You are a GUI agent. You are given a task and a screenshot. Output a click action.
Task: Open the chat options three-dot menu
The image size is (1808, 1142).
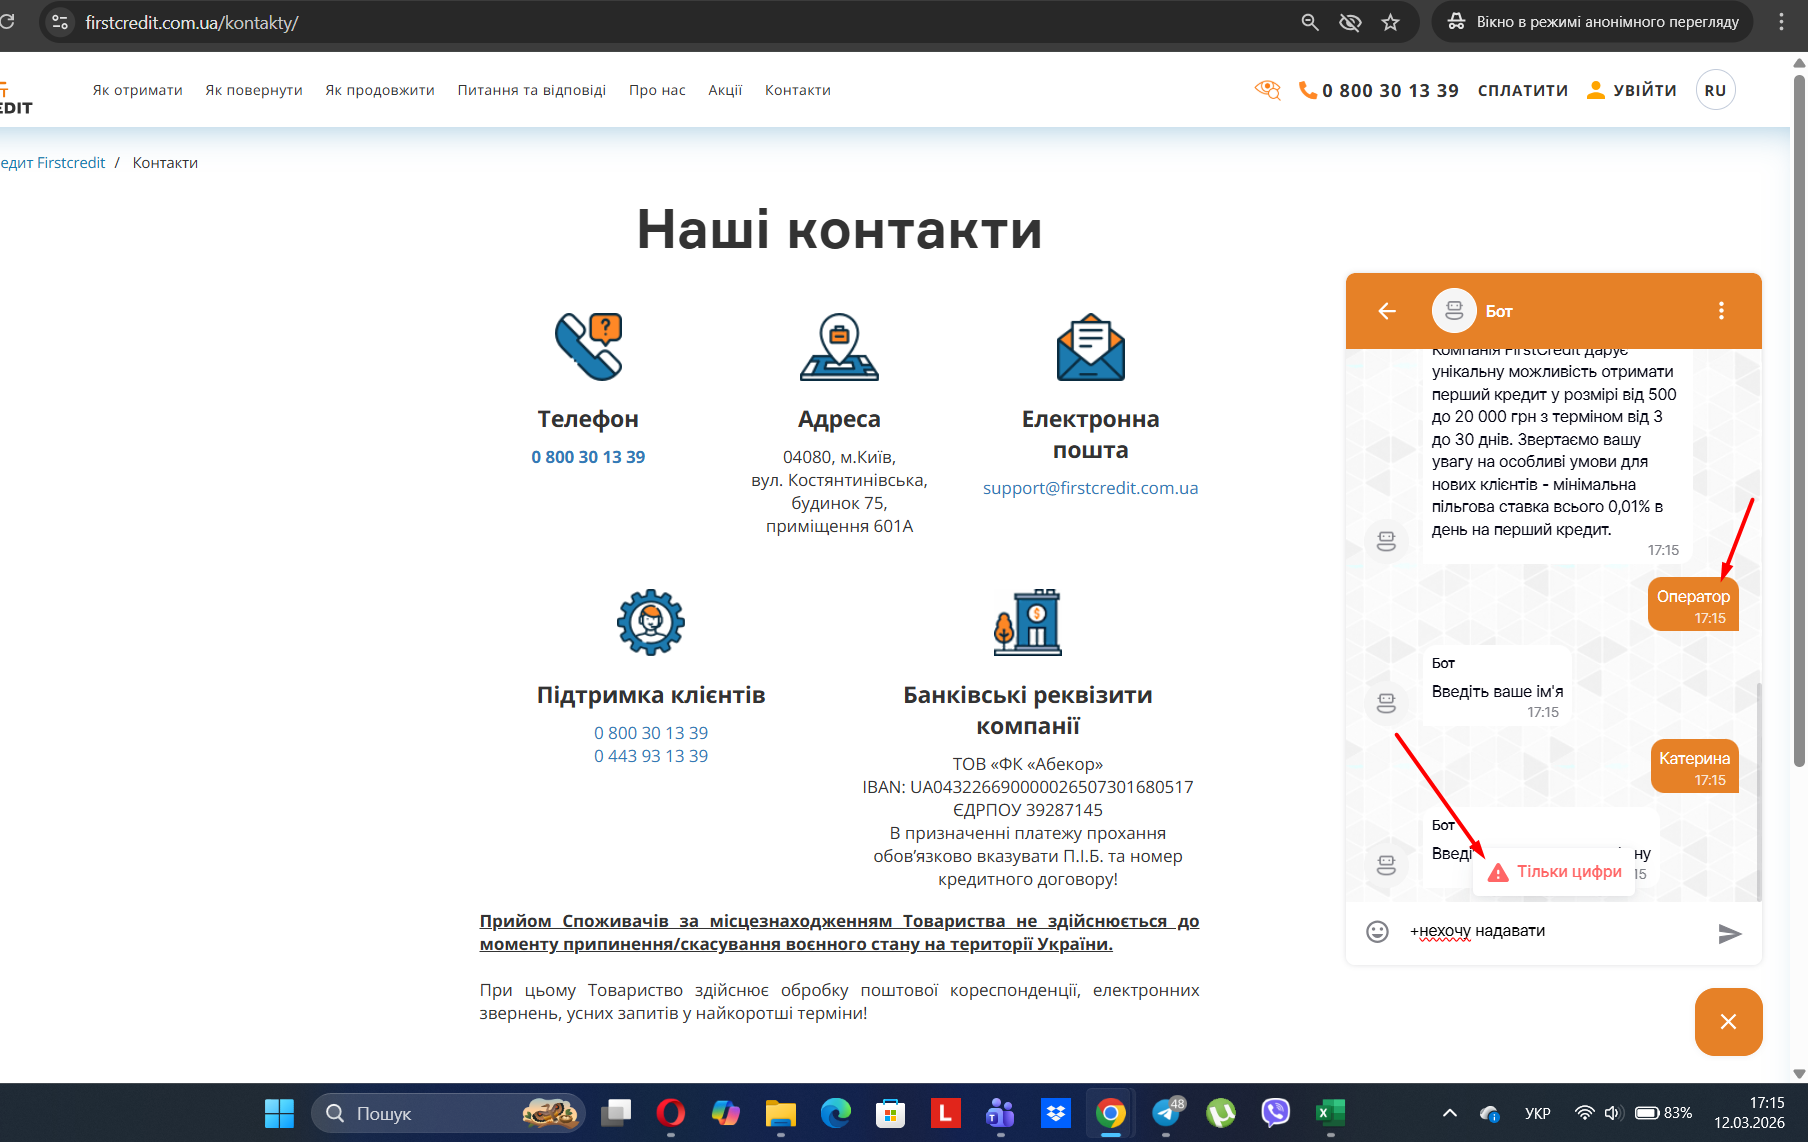click(1721, 311)
